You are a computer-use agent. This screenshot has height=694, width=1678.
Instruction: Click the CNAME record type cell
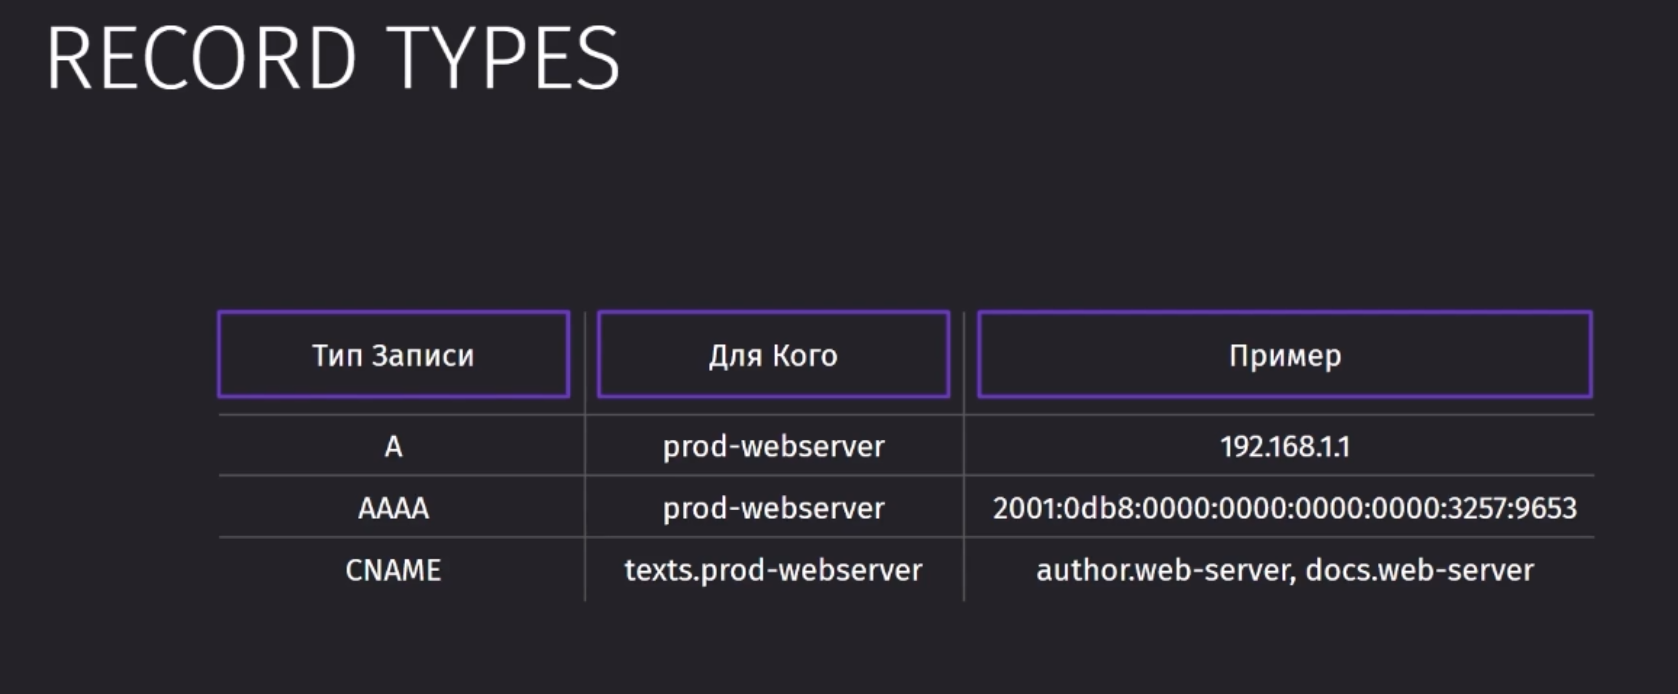pos(393,570)
